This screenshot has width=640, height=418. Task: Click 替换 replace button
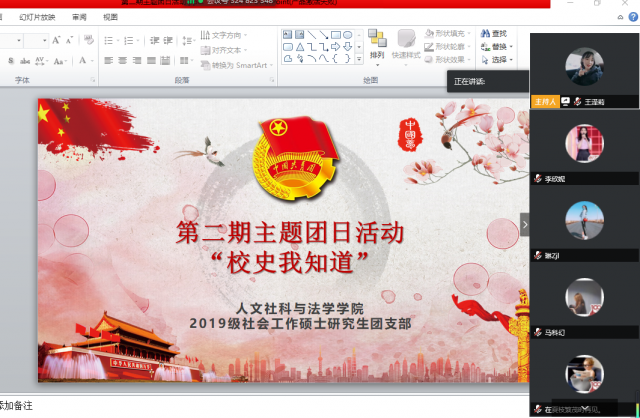(x=494, y=47)
